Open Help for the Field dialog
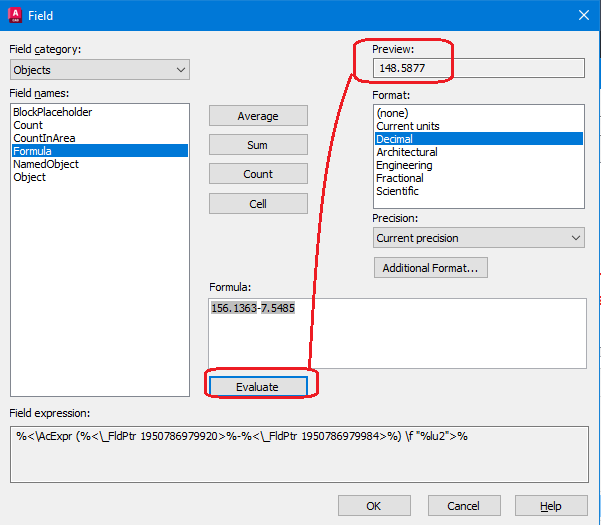This screenshot has height=525, width=601. (x=551, y=506)
